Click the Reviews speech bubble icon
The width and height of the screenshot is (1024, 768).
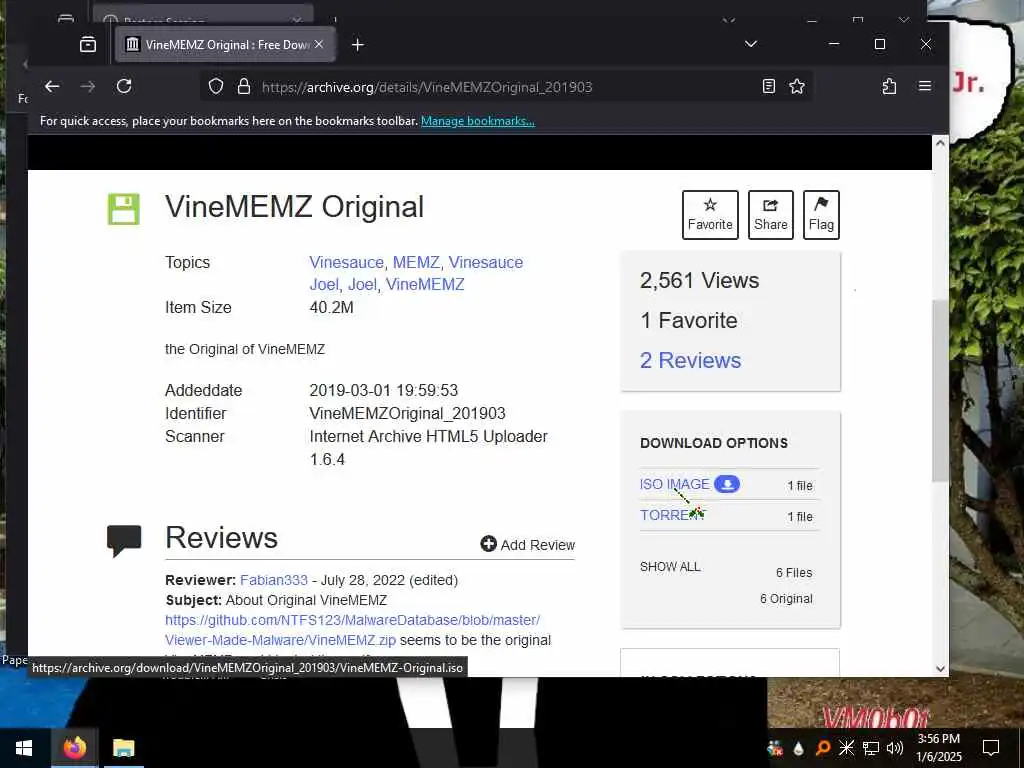pos(124,541)
